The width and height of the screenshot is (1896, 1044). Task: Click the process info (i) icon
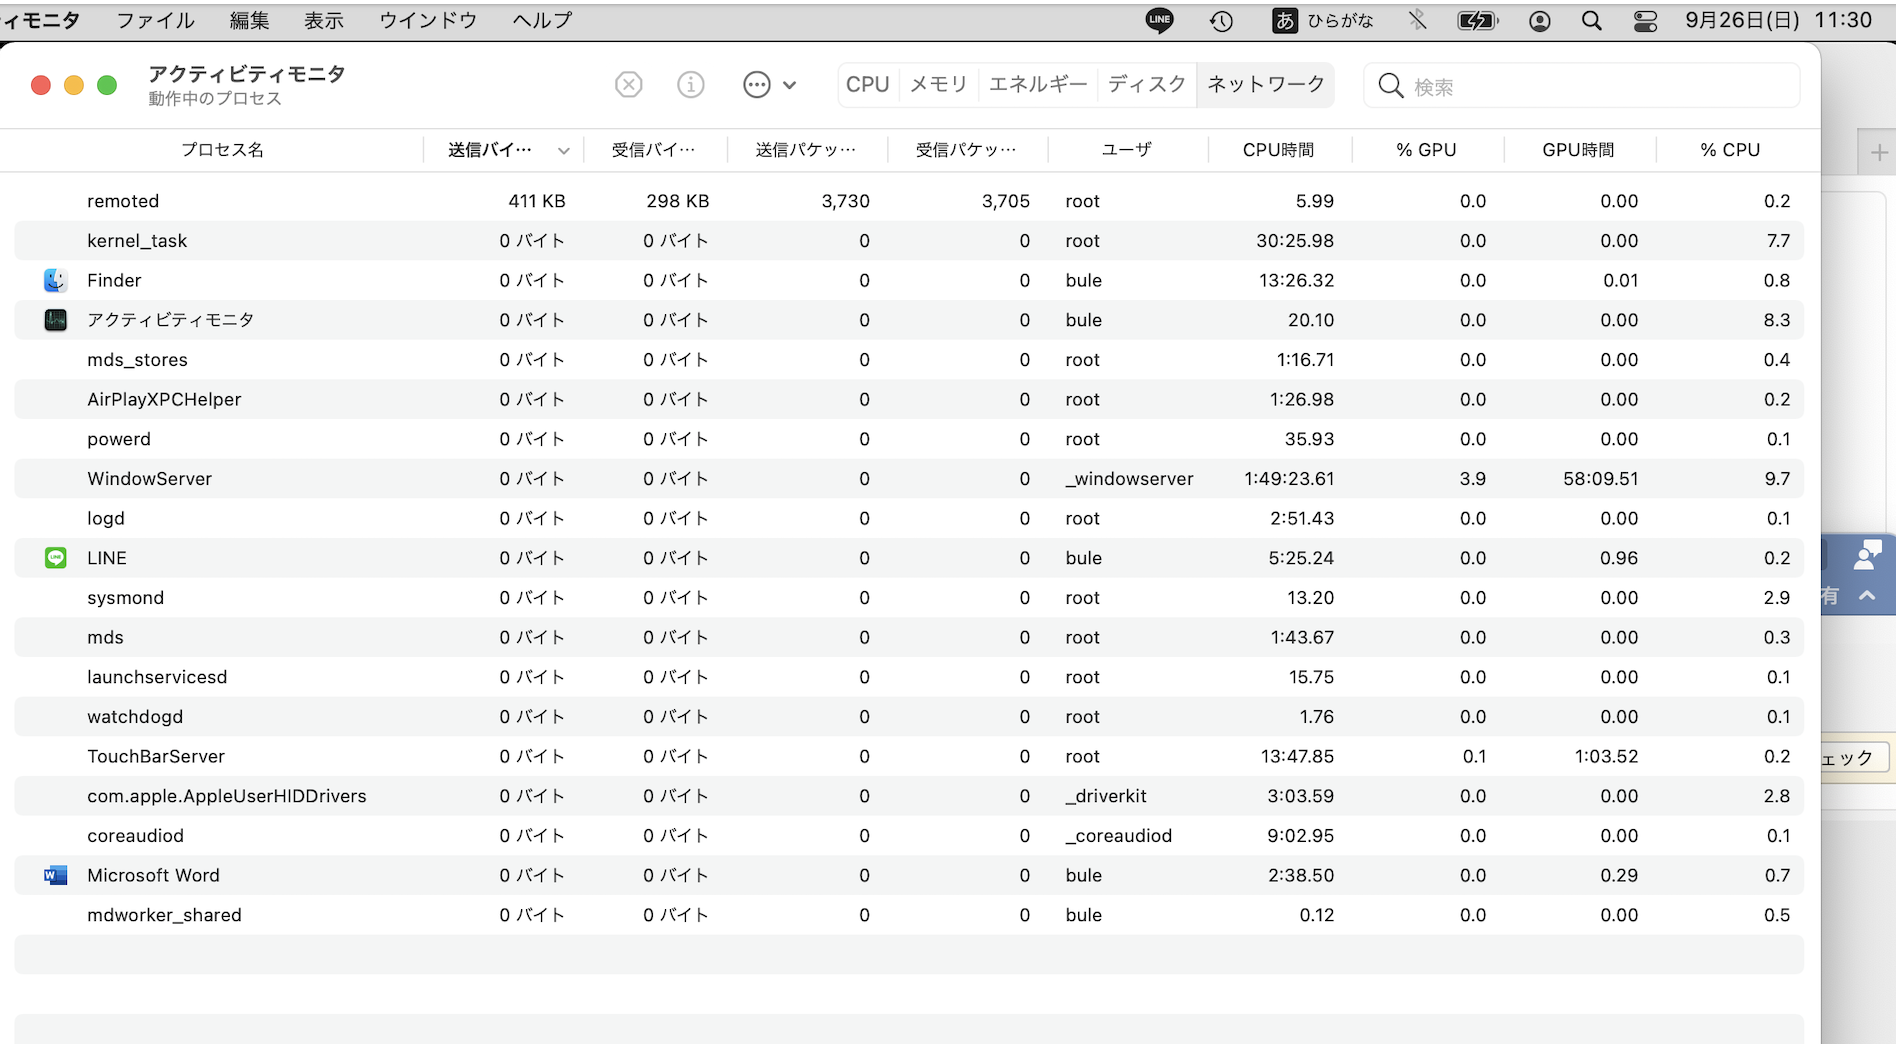(690, 85)
